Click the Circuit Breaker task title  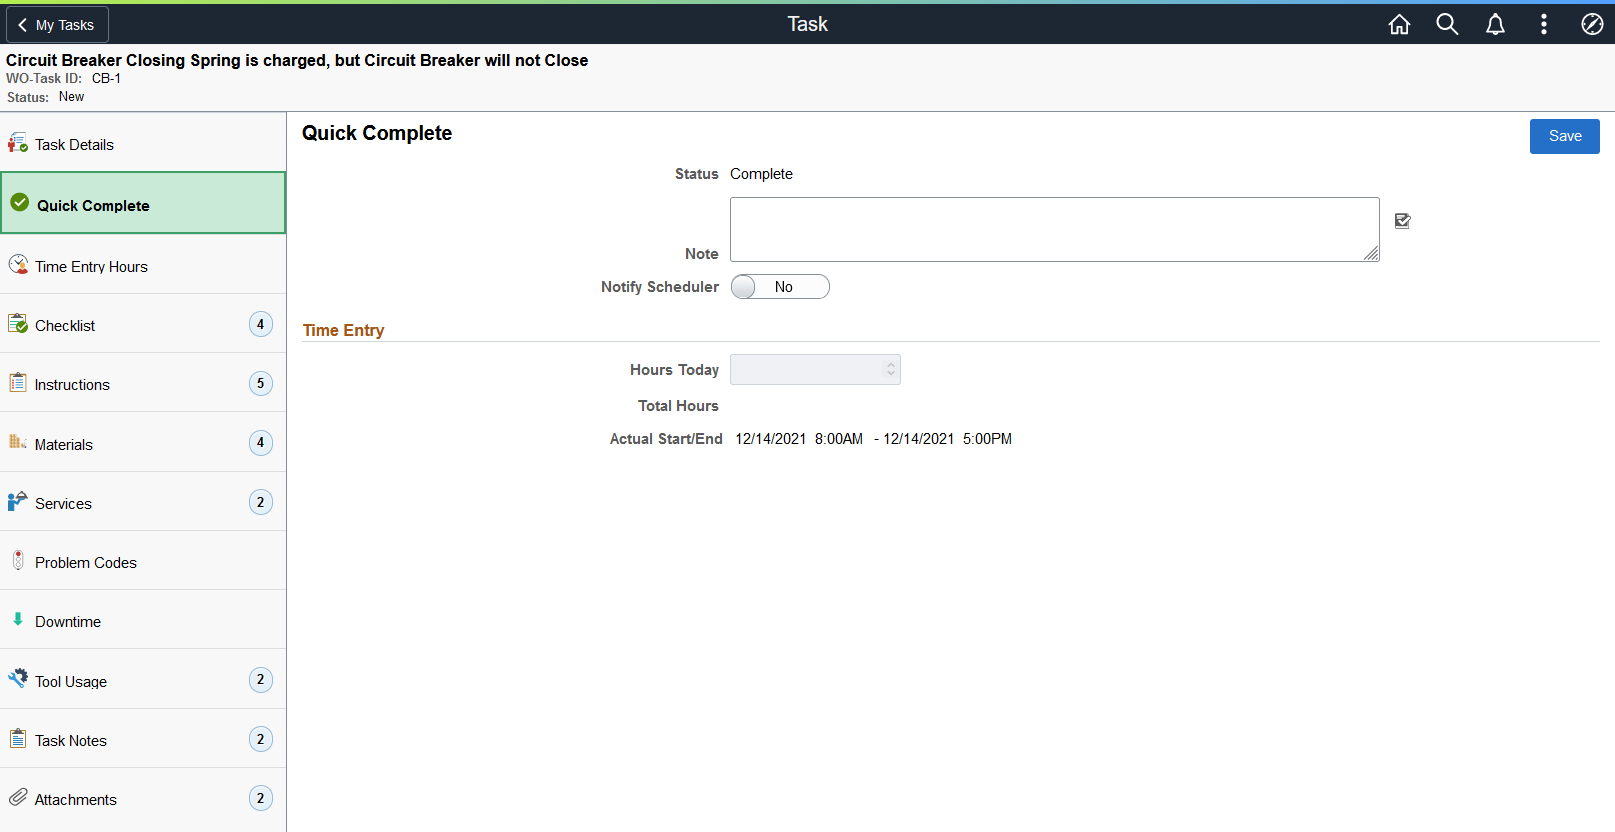(297, 60)
